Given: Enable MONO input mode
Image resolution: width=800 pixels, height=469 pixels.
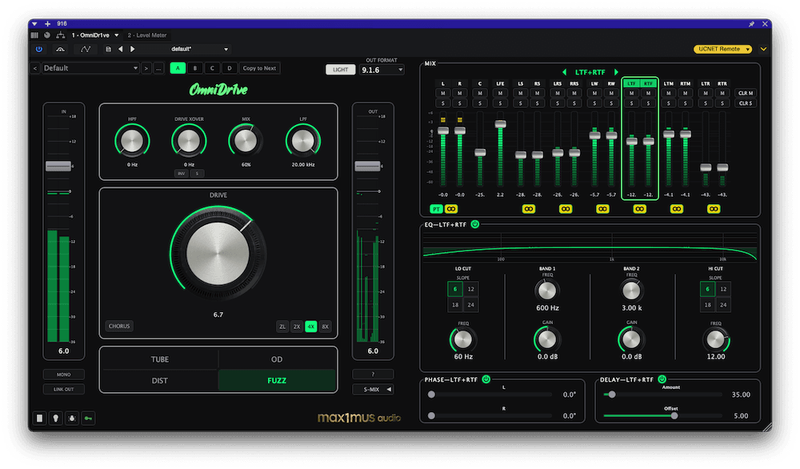Looking at the screenshot, I should [x=64, y=375].
